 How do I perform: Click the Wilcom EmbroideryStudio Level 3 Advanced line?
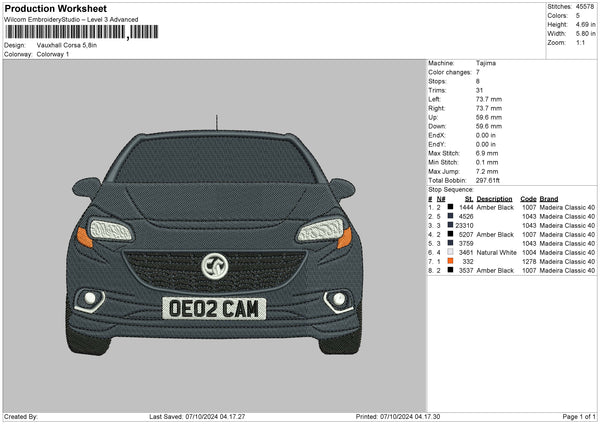point(71,20)
